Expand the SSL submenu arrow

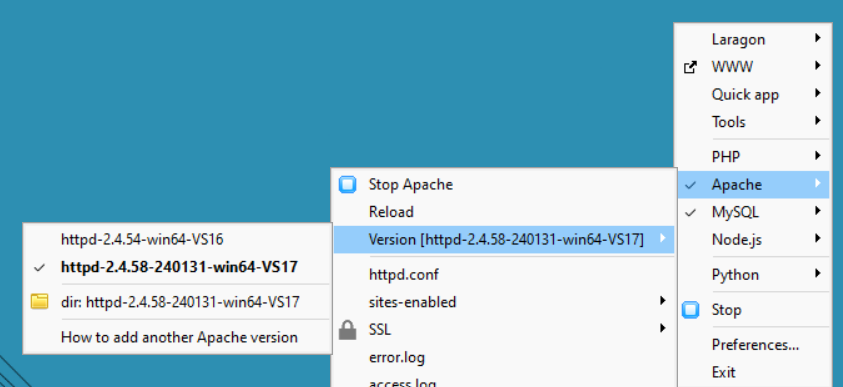tap(663, 328)
